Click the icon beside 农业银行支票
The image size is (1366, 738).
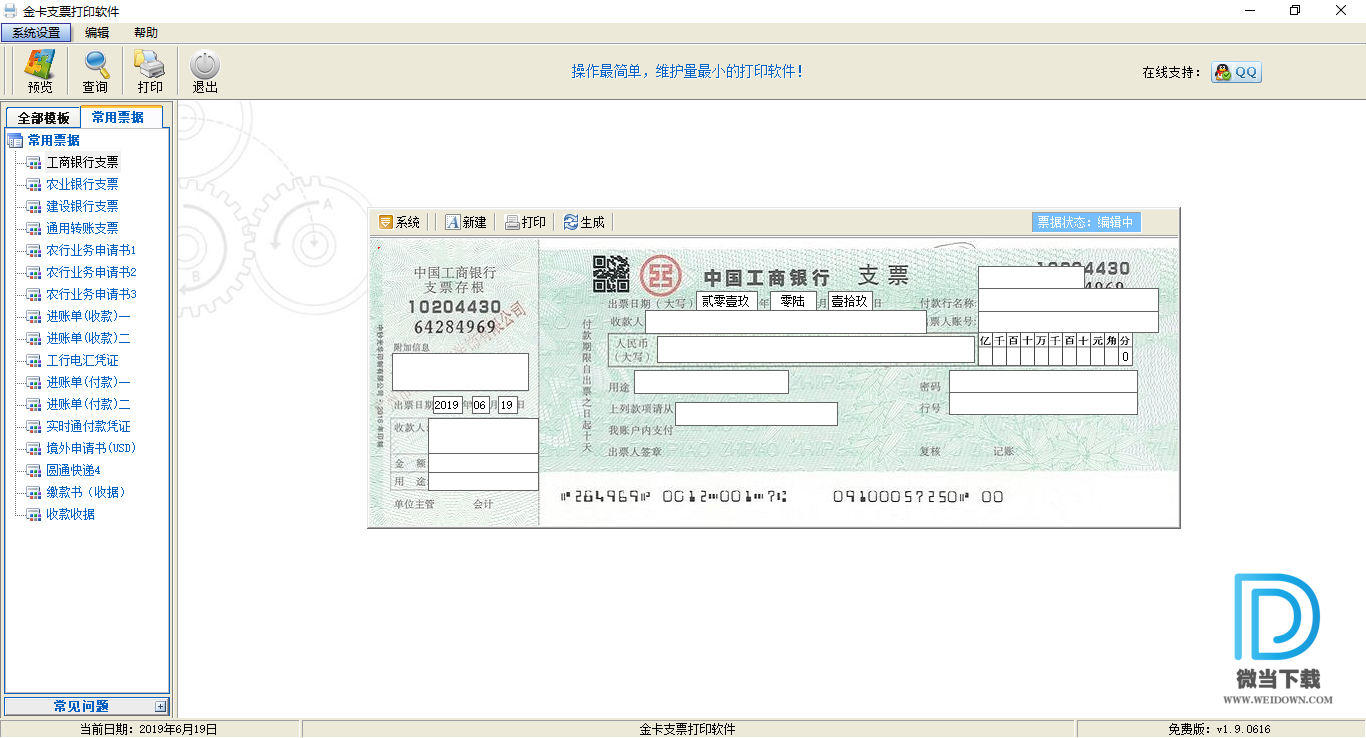click(34, 185)
